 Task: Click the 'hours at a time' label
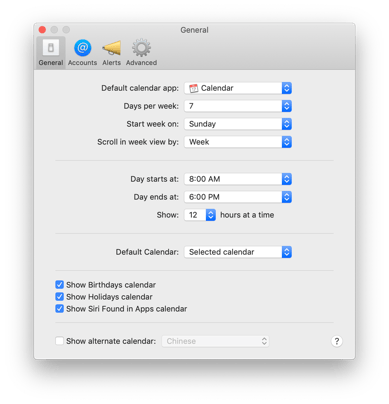point(247,215)
